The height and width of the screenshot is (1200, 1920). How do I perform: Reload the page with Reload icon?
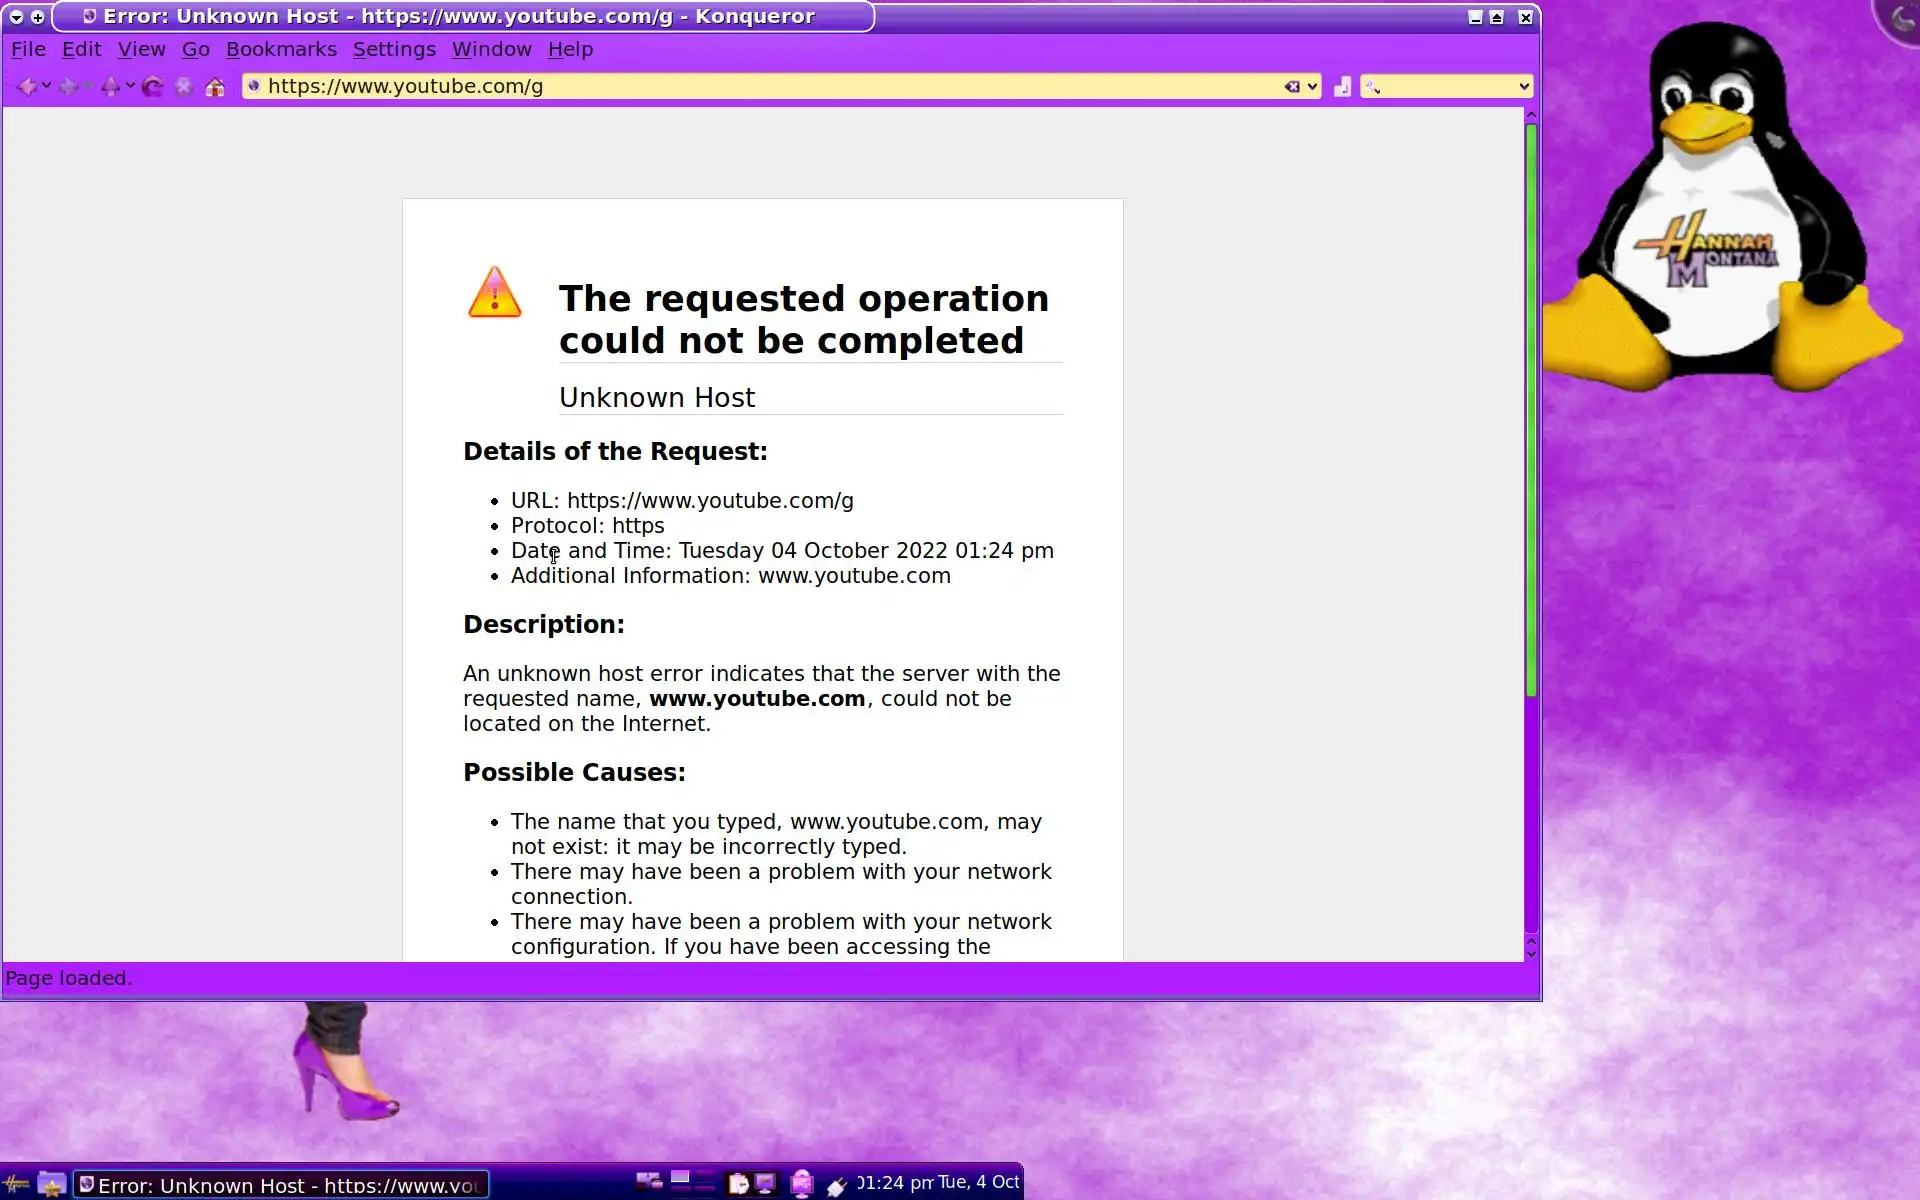[152, 87]
